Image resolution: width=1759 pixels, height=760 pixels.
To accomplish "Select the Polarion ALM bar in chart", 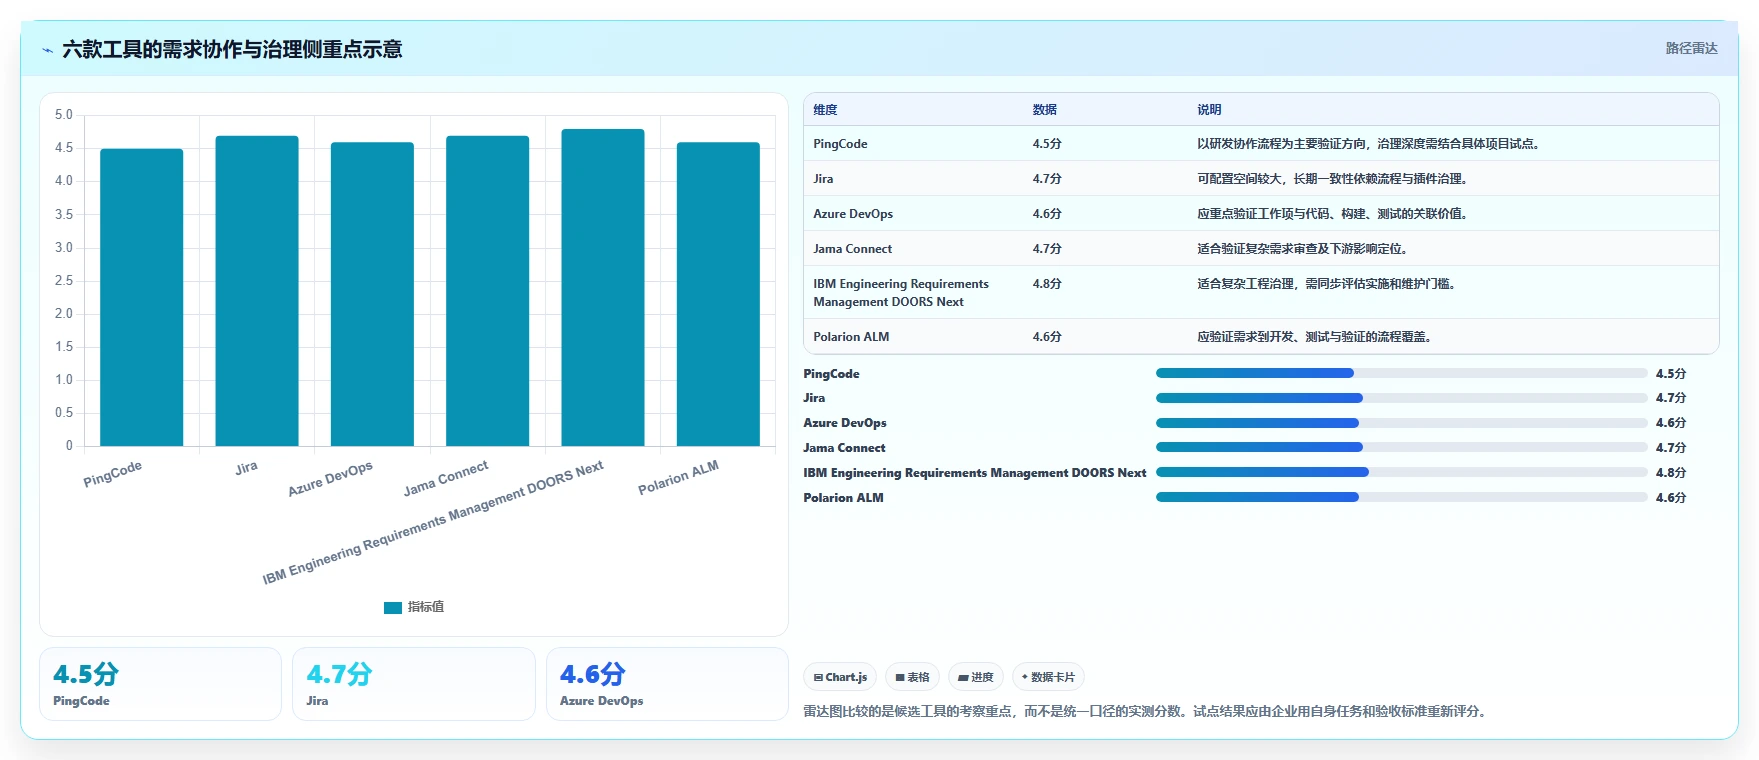I will coord(718,294).
